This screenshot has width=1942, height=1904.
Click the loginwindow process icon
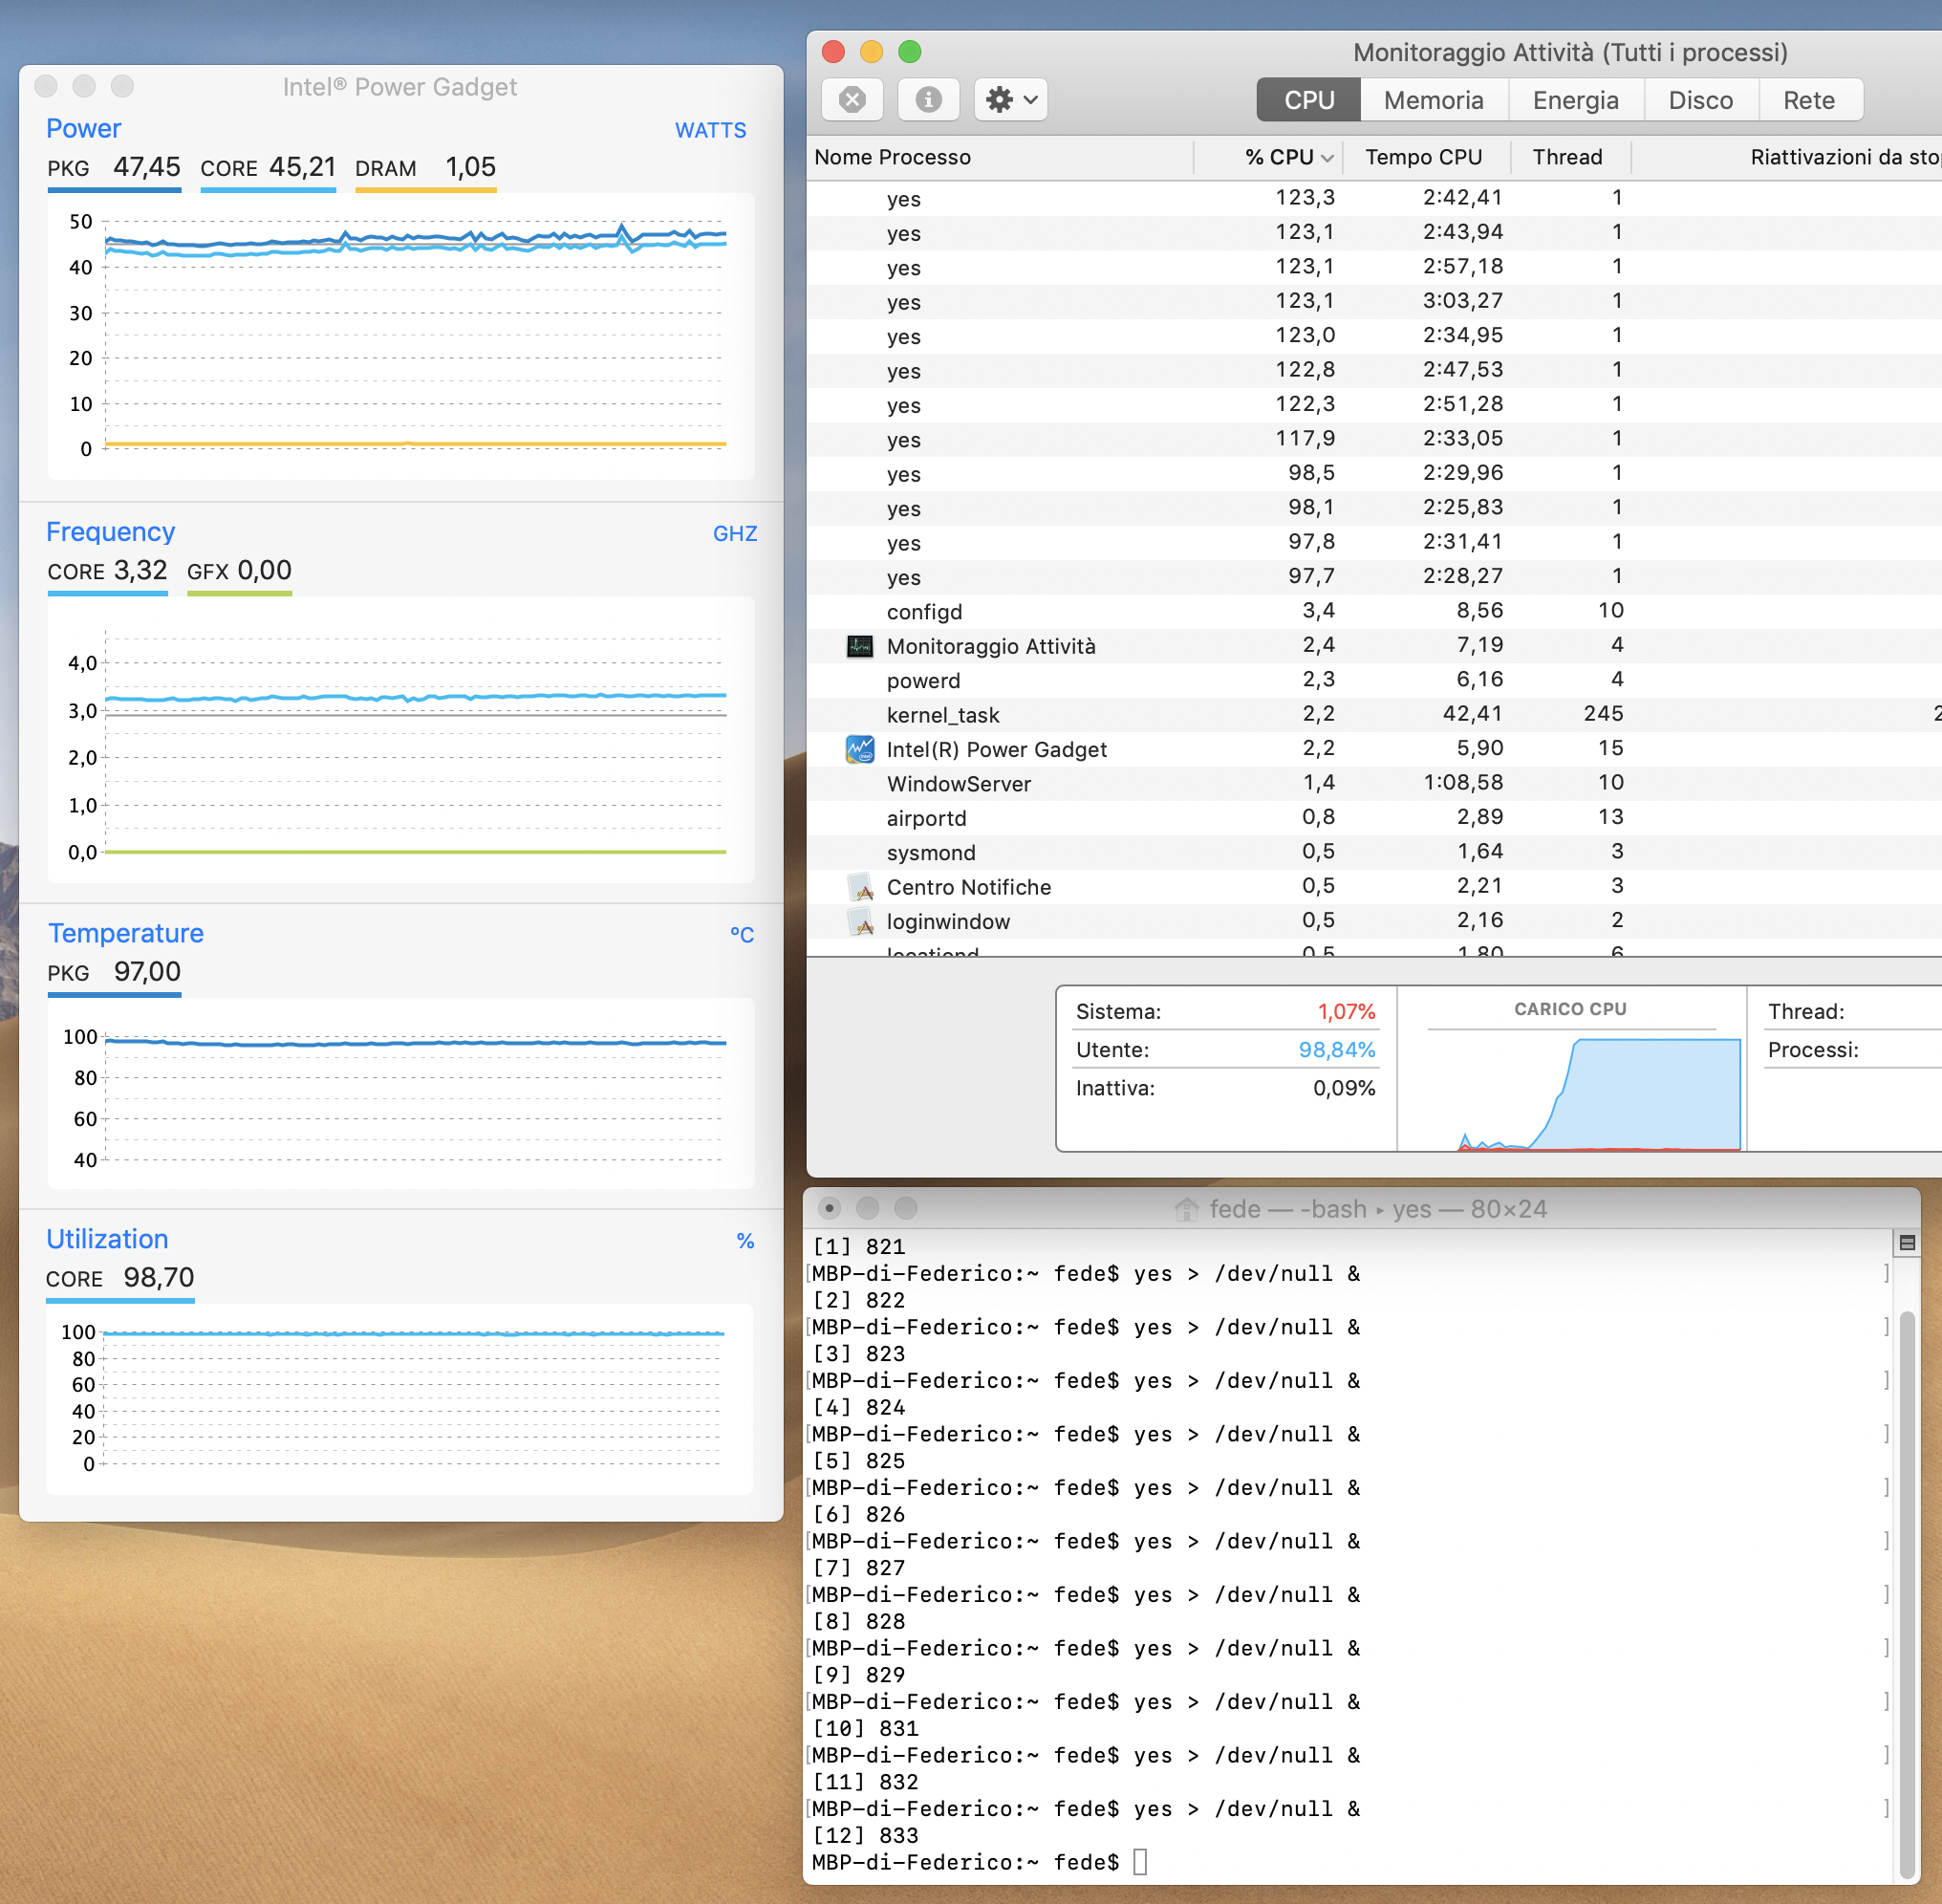[x=859, y=921]
